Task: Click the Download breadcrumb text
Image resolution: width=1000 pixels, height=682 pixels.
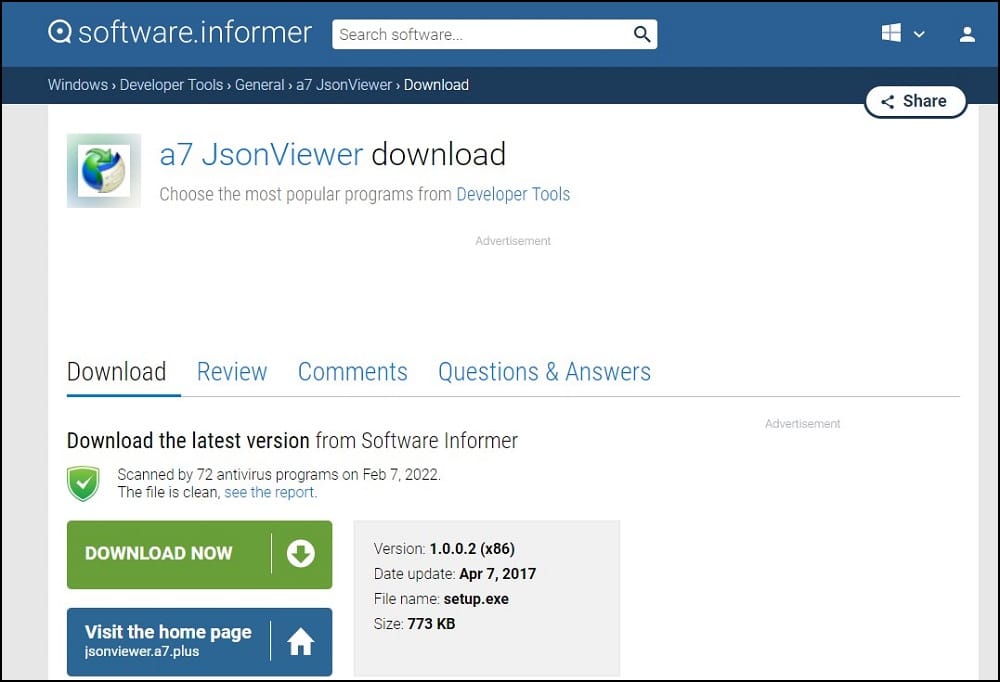Action: pos(436,85)
